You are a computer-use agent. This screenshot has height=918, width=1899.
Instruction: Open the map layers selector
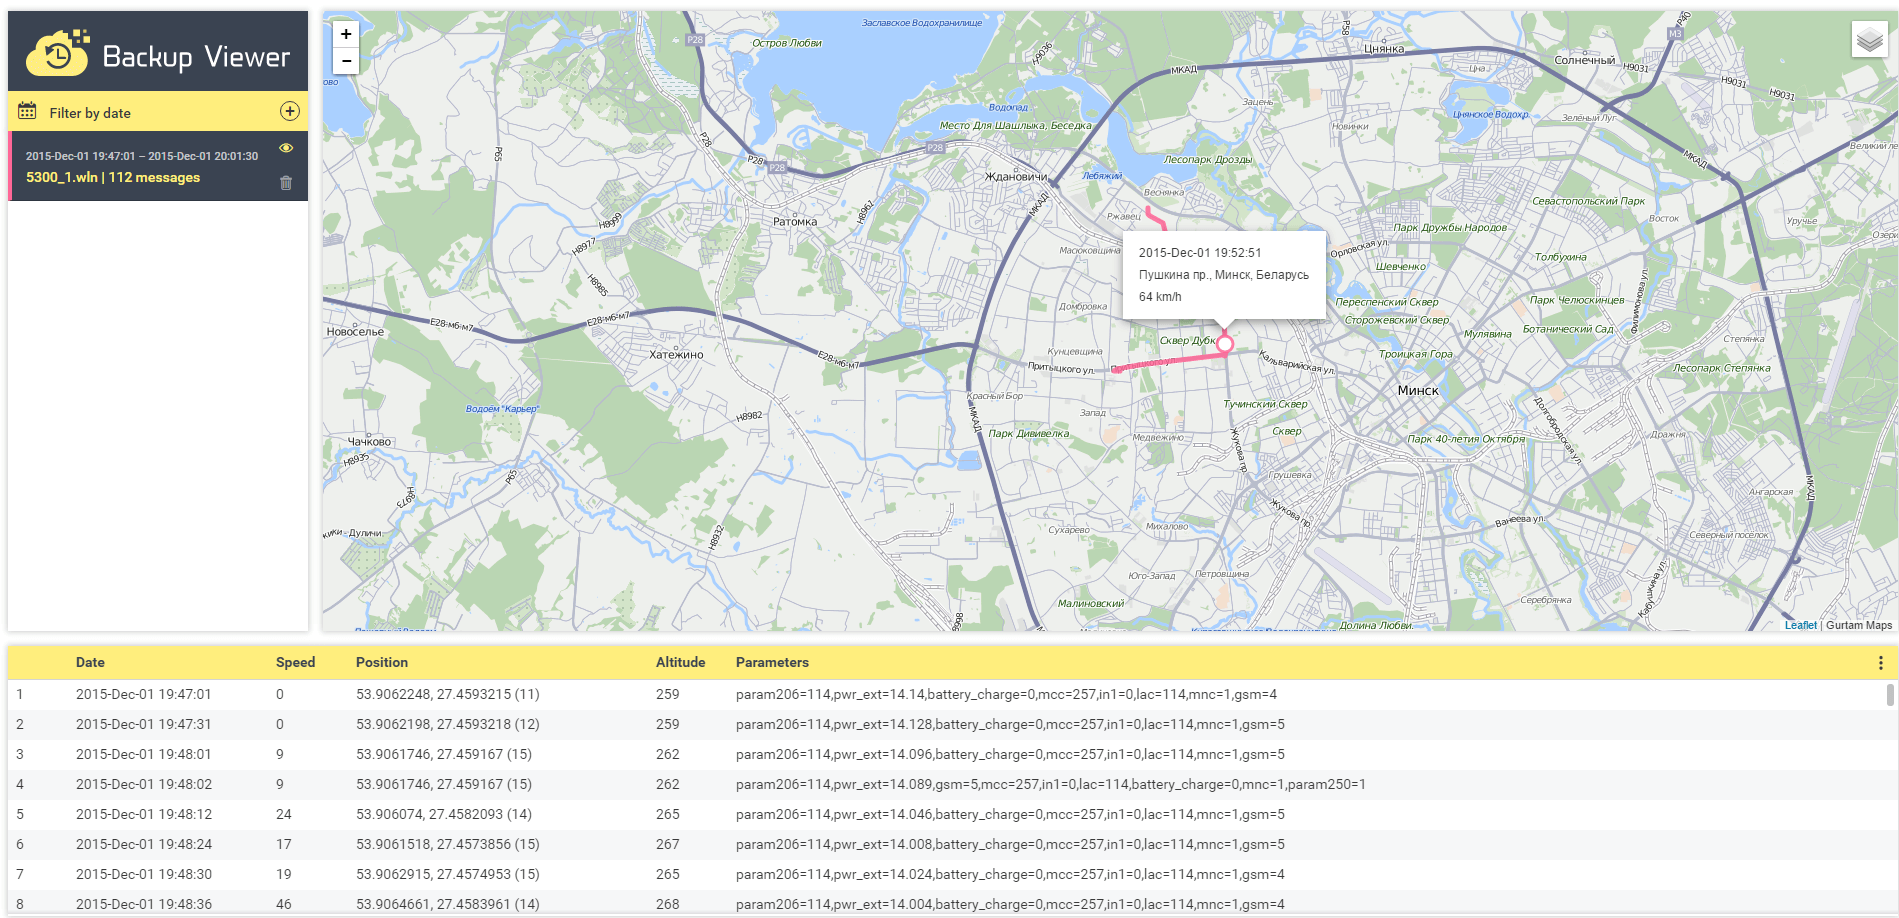point(1869,40)
